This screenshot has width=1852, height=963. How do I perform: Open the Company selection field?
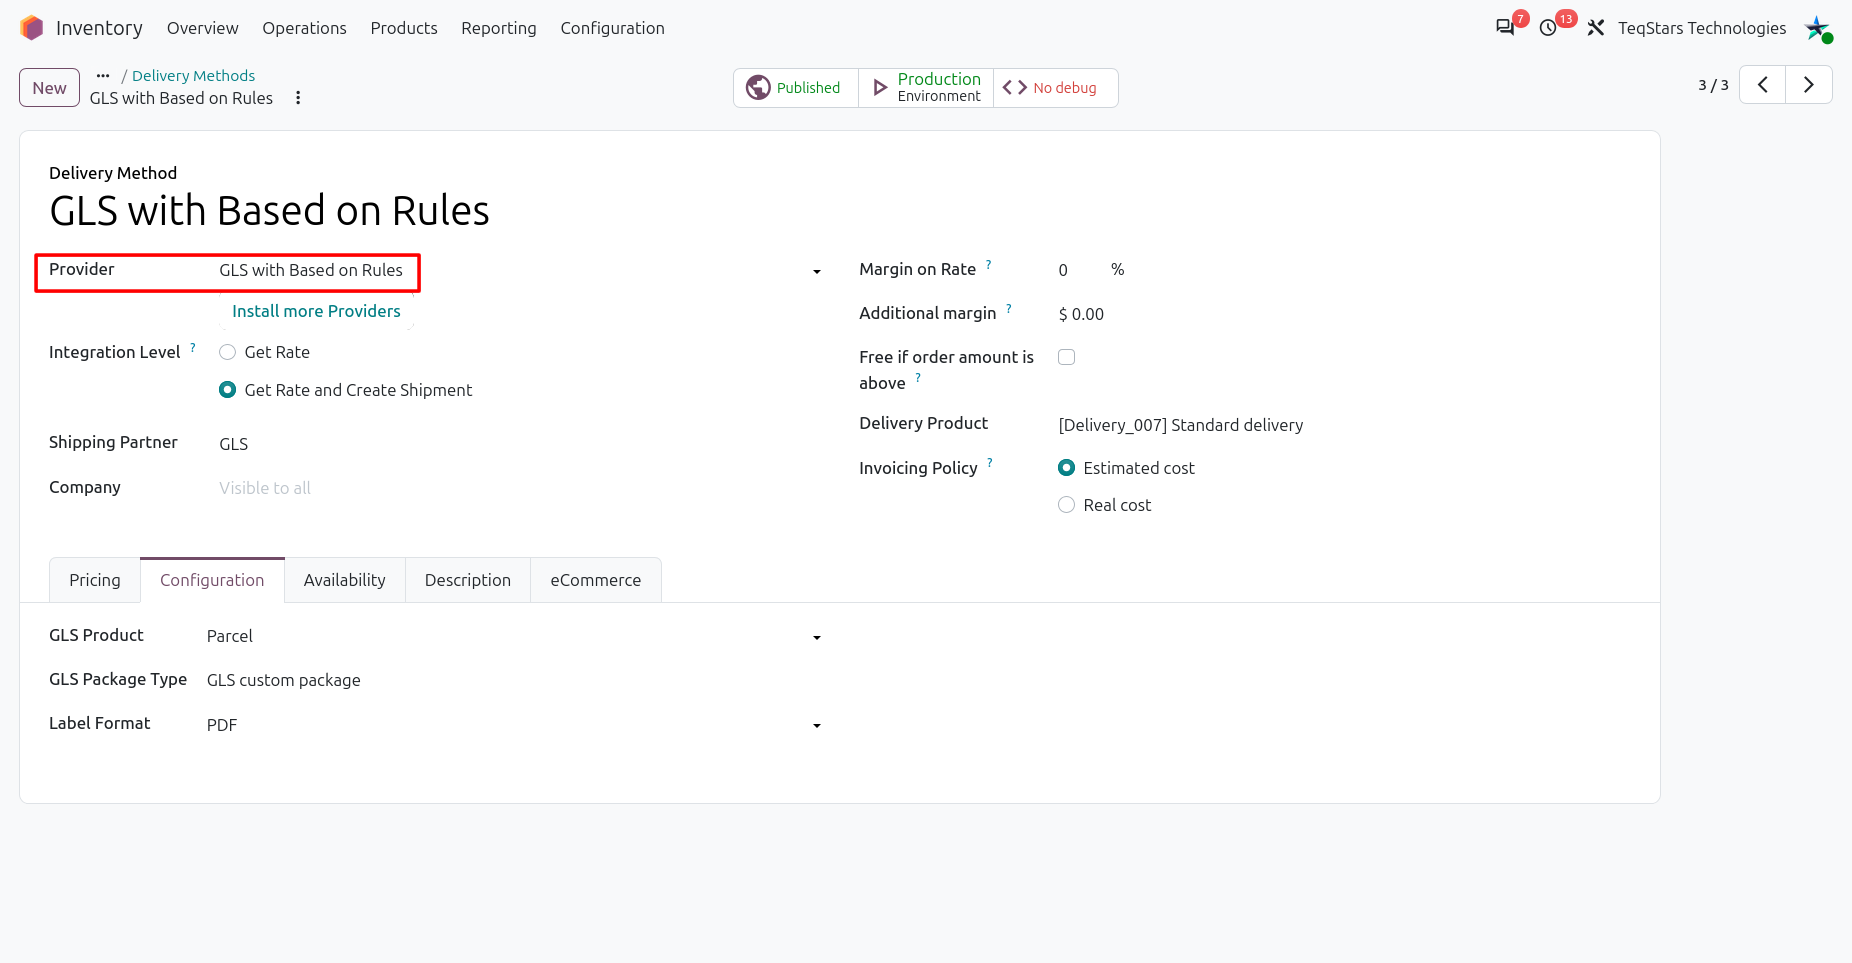tap(521, 488)
